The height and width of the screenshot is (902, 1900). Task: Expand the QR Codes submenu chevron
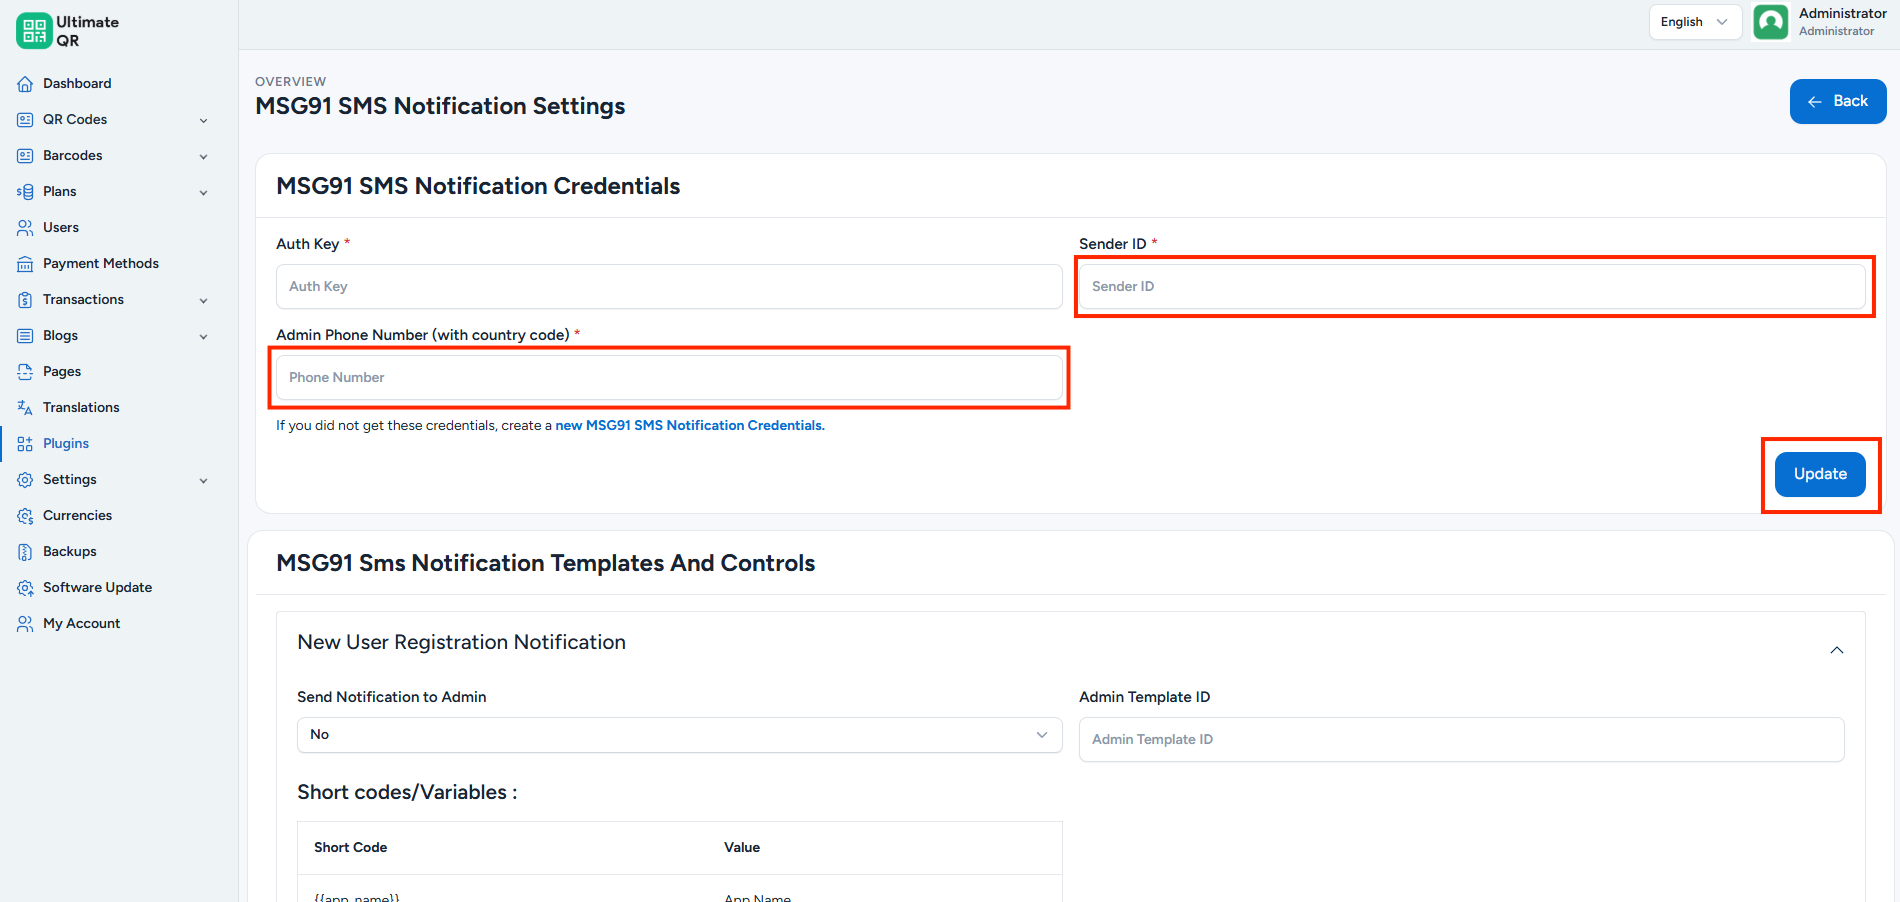pos(204,121)
